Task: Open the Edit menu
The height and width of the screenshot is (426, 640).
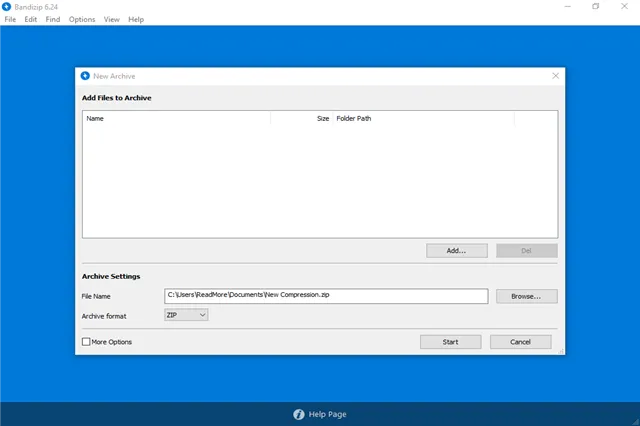Action: (x=31, y=19)
